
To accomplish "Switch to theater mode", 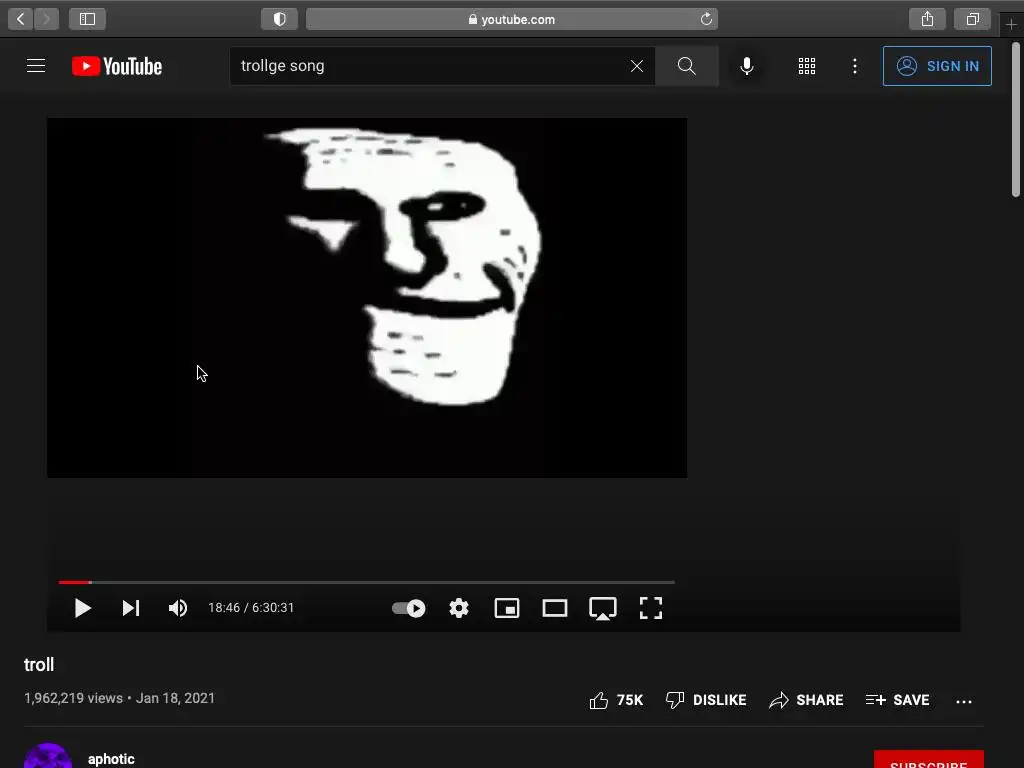I will (555, 608).
